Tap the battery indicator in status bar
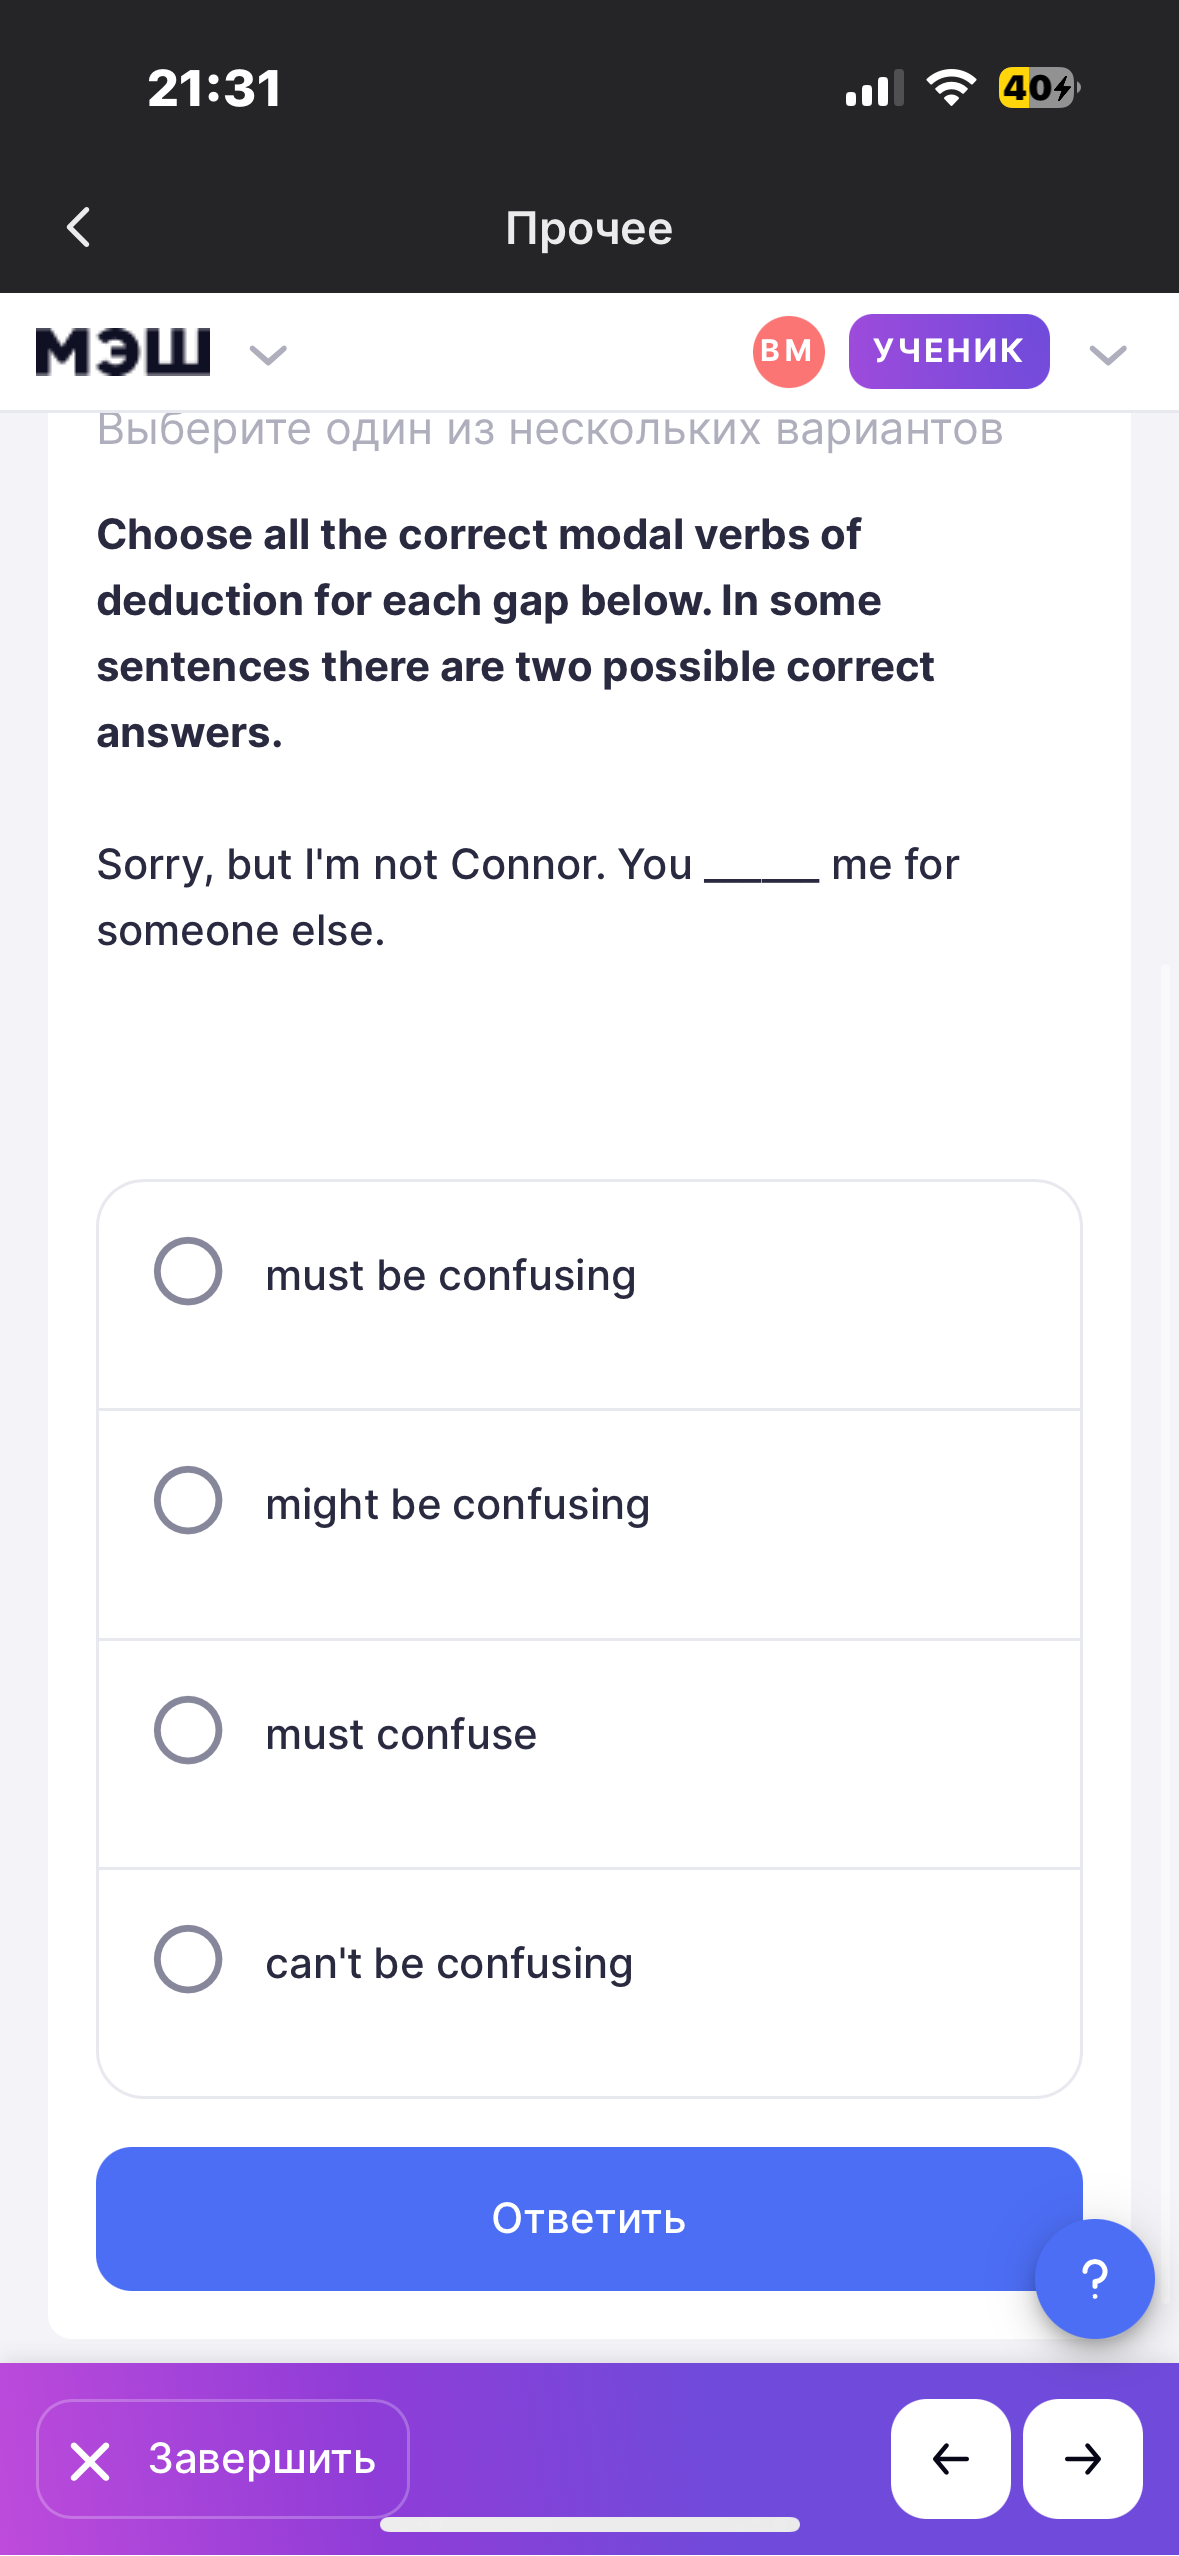The image size is (1179, 2556). [1038, 88]
